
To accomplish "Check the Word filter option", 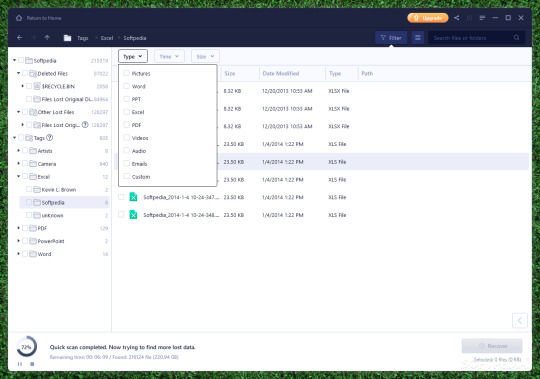I will point(126,86).
